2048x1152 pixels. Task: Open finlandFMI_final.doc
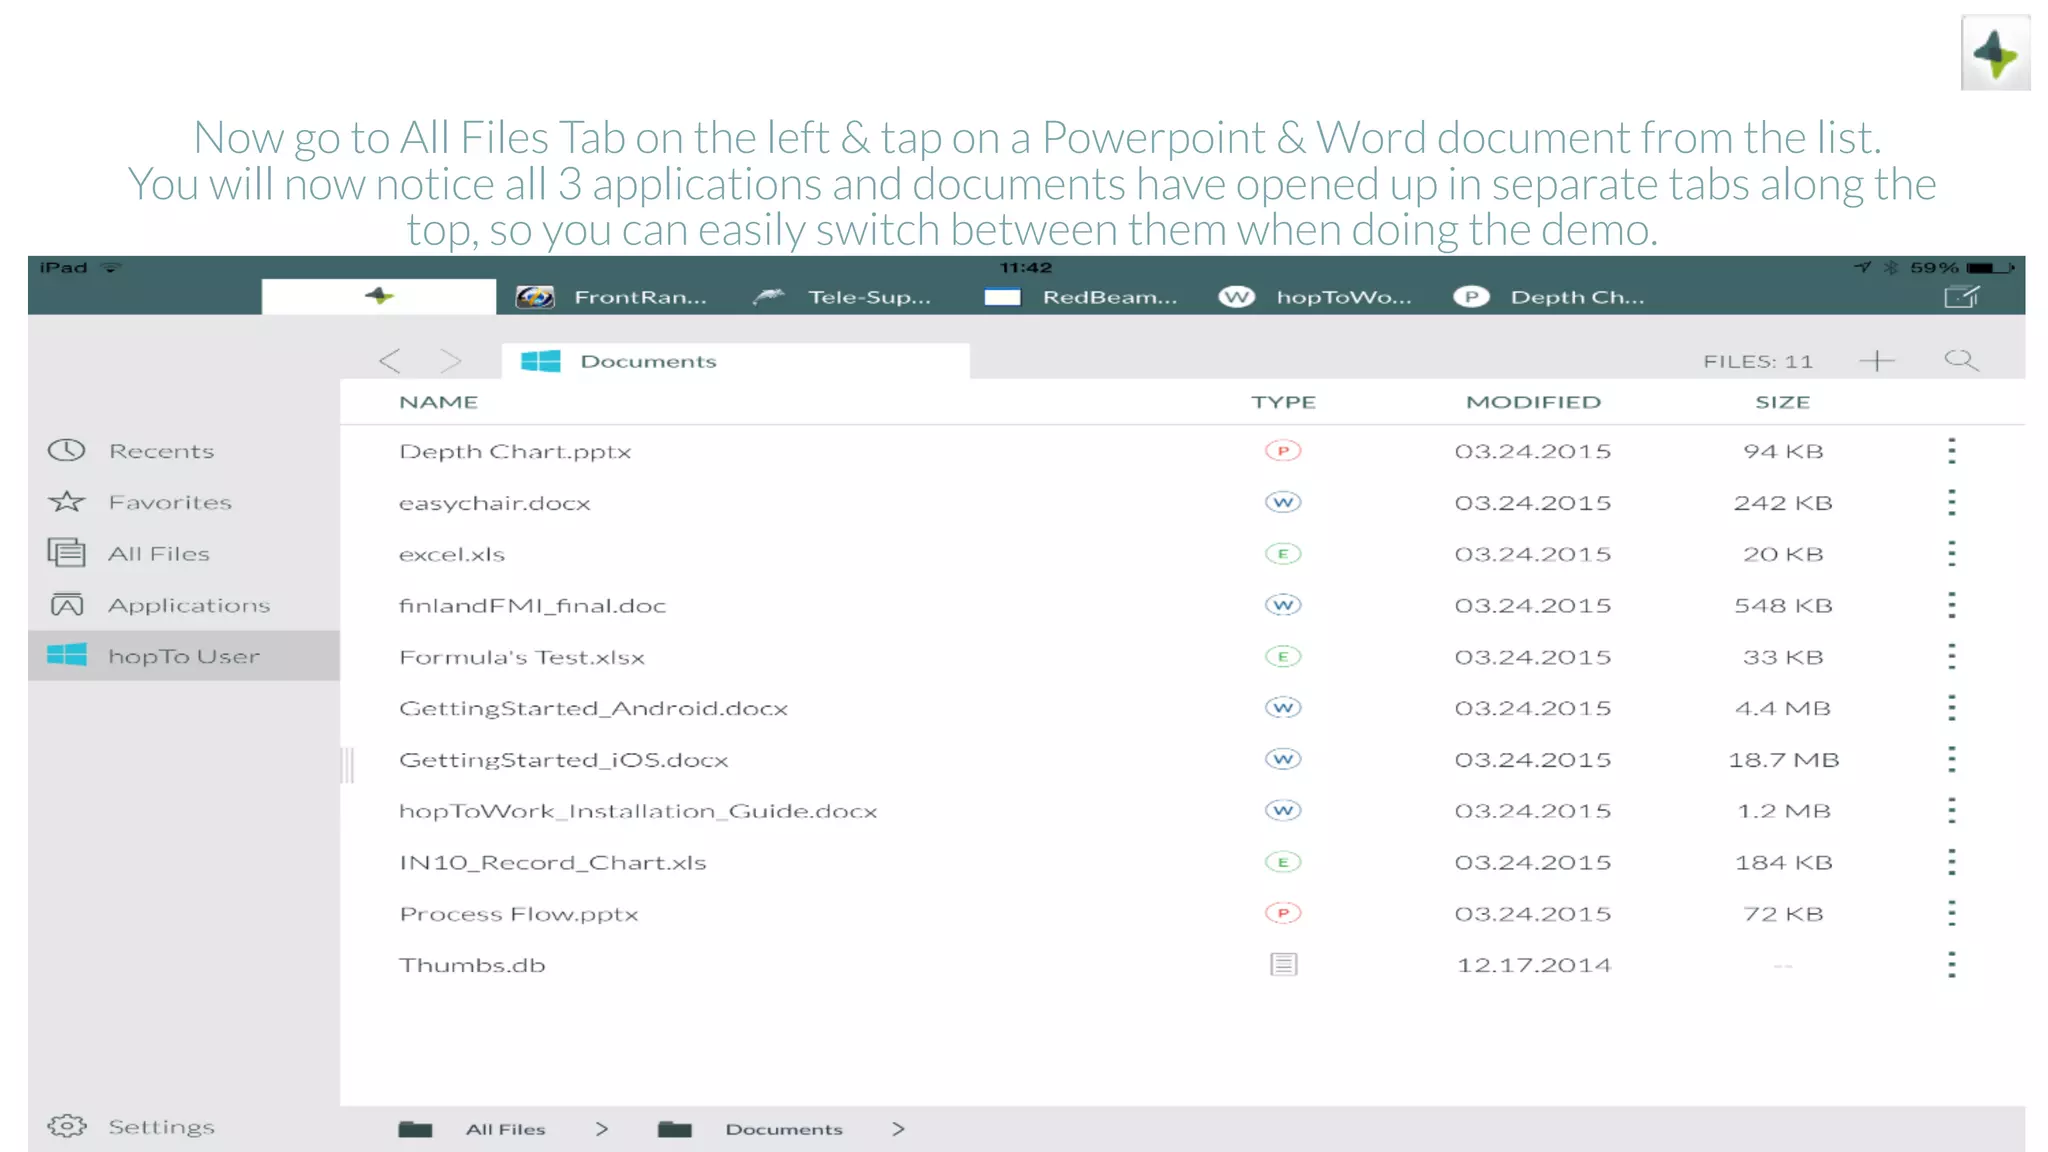pyautogui.click(x=532, y=605)
